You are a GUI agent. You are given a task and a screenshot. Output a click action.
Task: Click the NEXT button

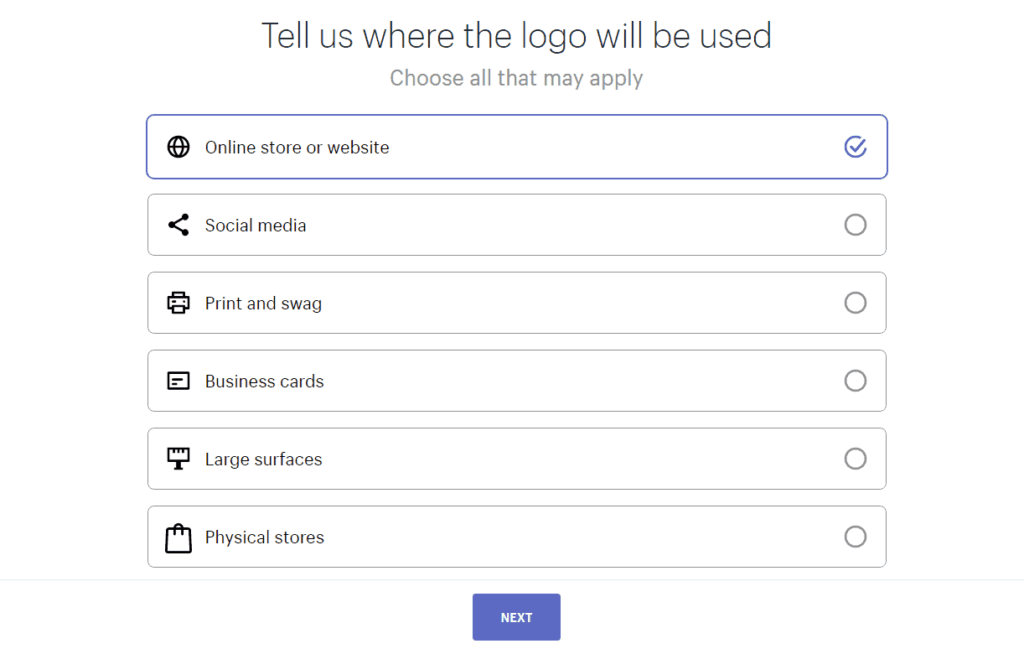[x=517, y=617]
